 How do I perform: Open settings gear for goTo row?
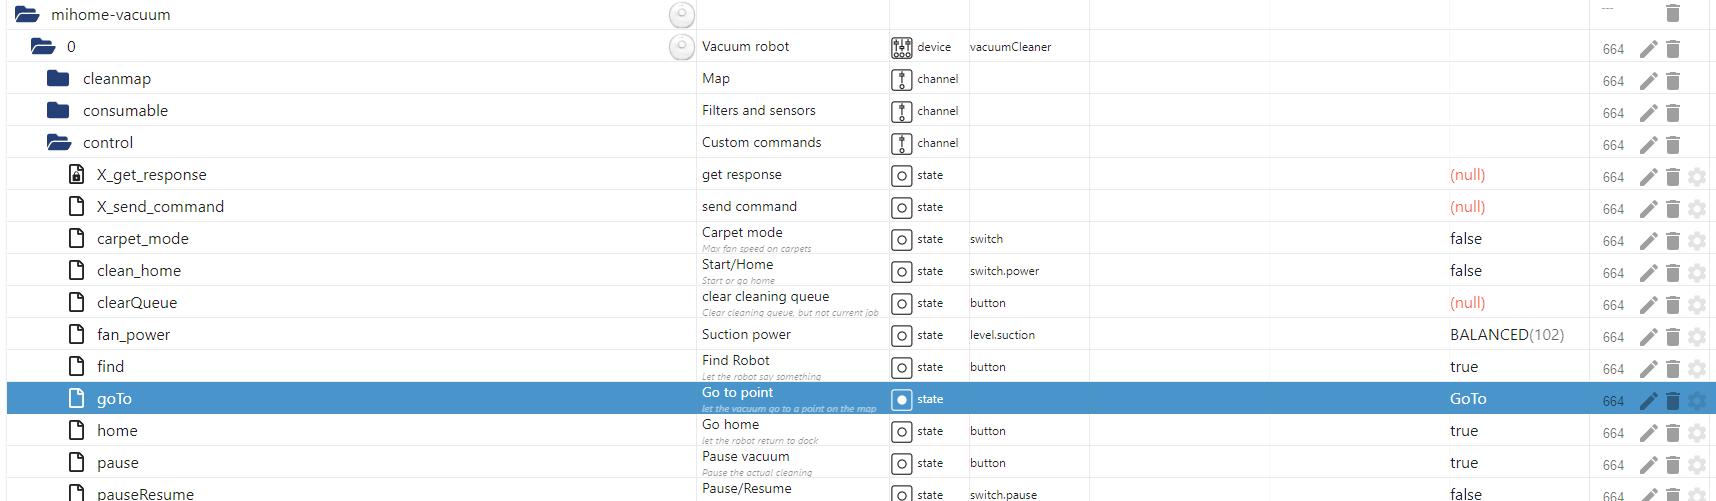click(x=1696, y=401)
